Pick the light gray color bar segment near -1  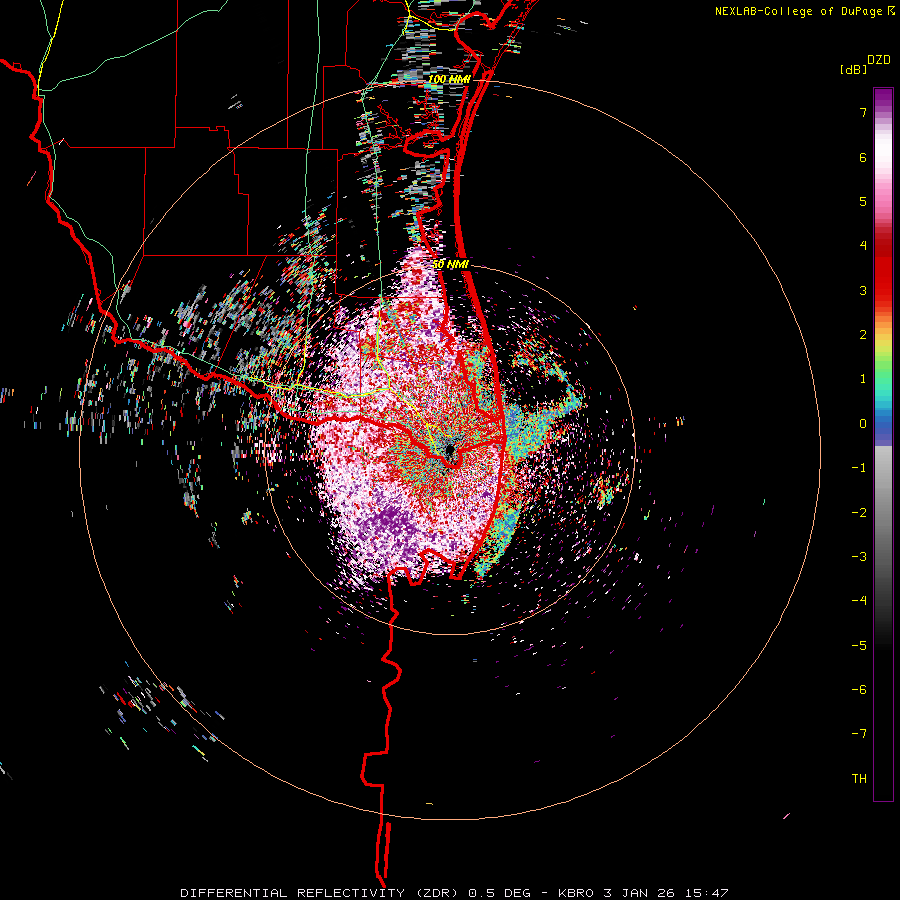click(883, 465)
